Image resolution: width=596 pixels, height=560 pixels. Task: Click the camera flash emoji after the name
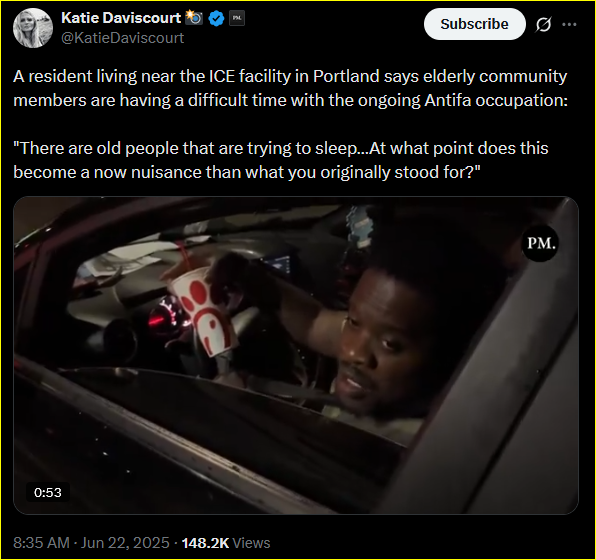point(194,17)
